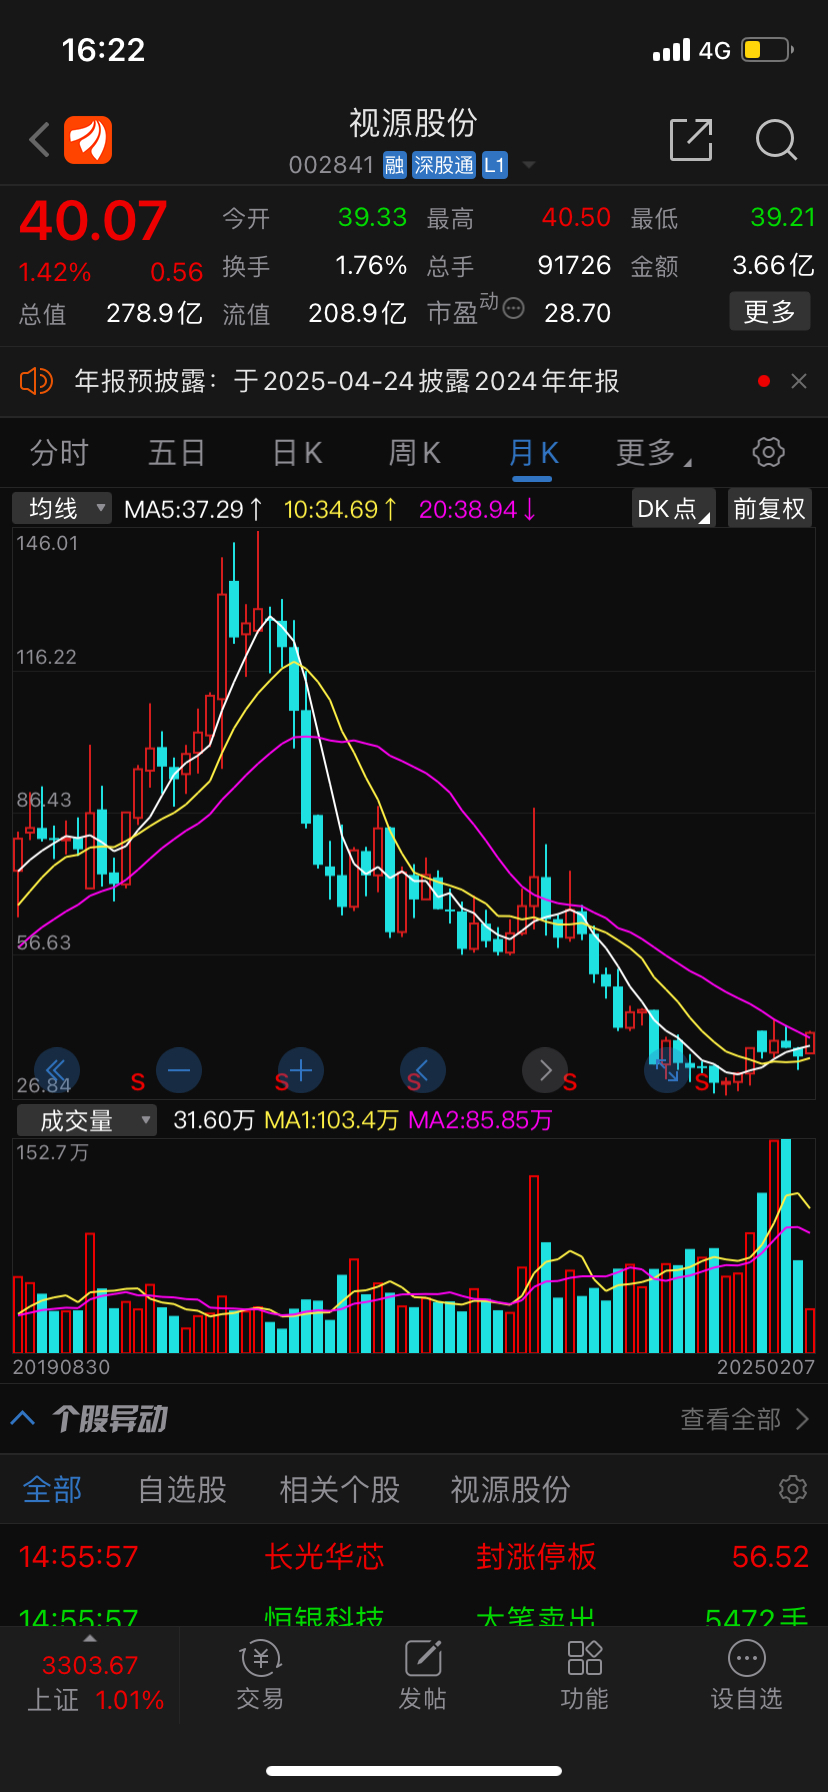
Task: Tap the L1 level badge
Action: point(495,165)
